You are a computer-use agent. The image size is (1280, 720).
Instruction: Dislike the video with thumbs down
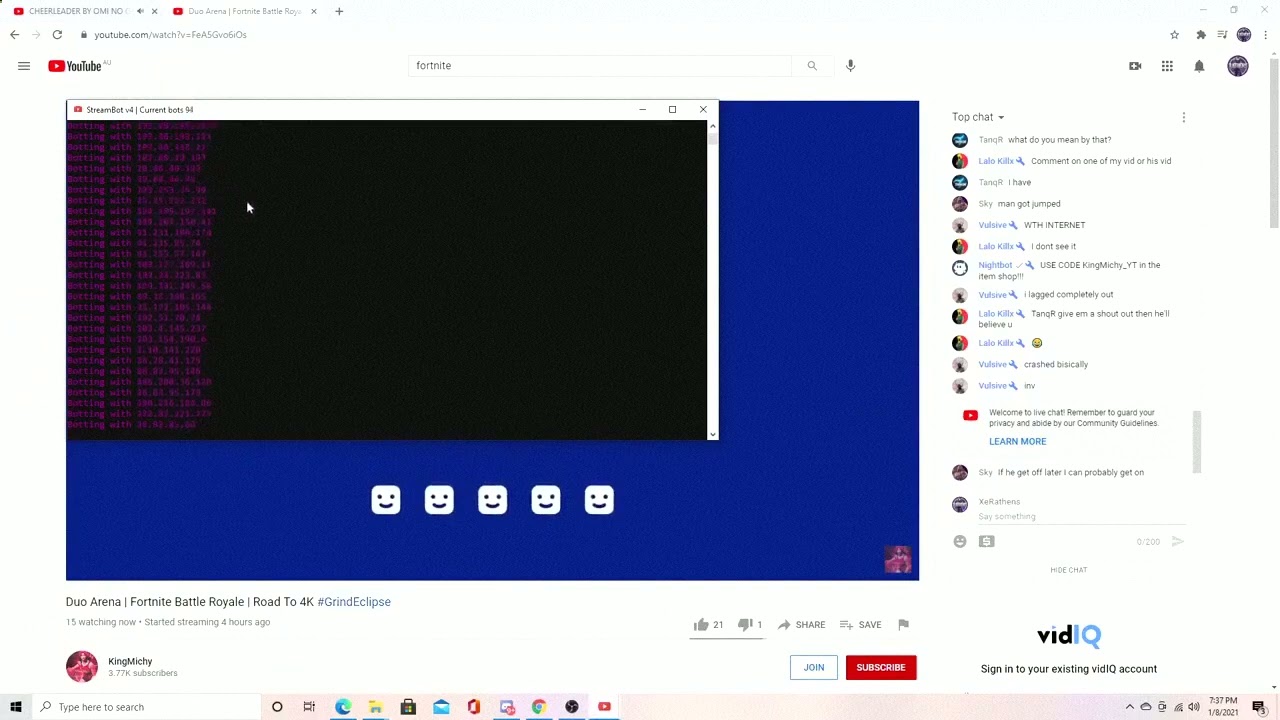(x=745, y=625)
